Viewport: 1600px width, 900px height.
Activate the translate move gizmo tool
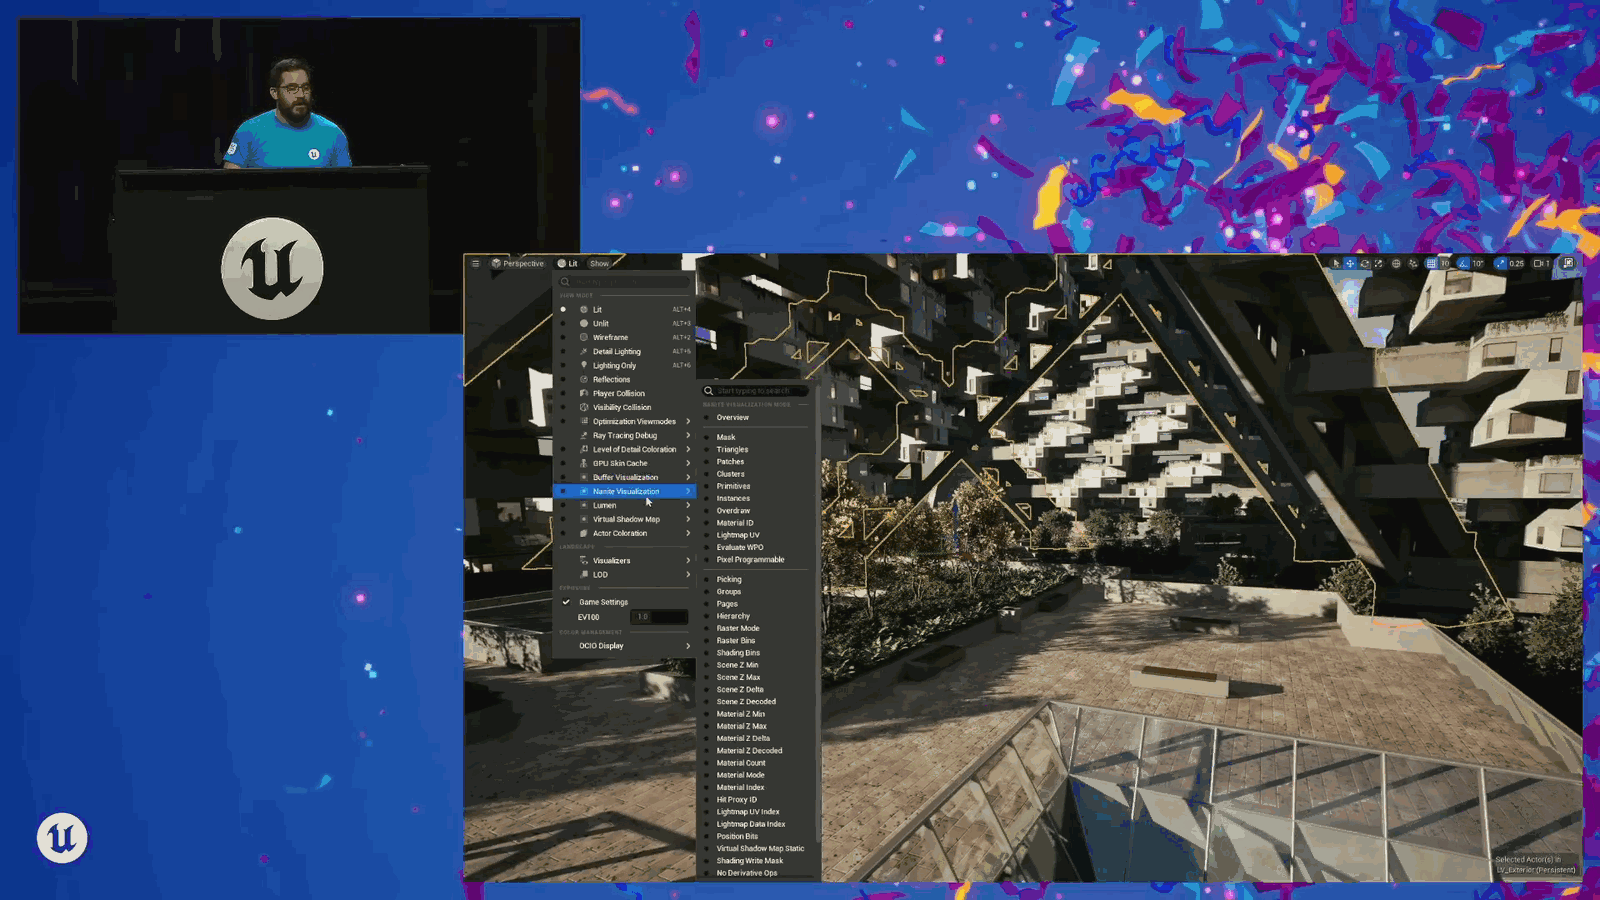coord(1350,264)
